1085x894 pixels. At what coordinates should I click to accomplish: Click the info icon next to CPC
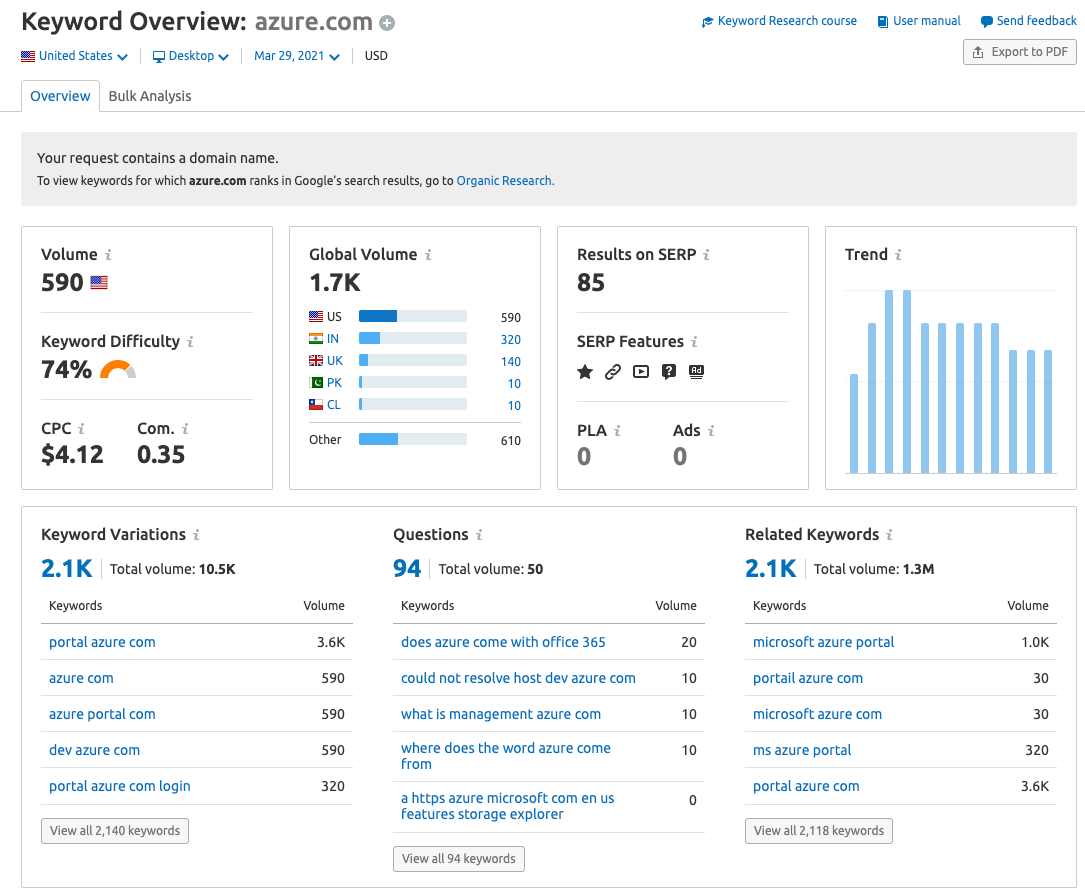(x=81, y=429)
